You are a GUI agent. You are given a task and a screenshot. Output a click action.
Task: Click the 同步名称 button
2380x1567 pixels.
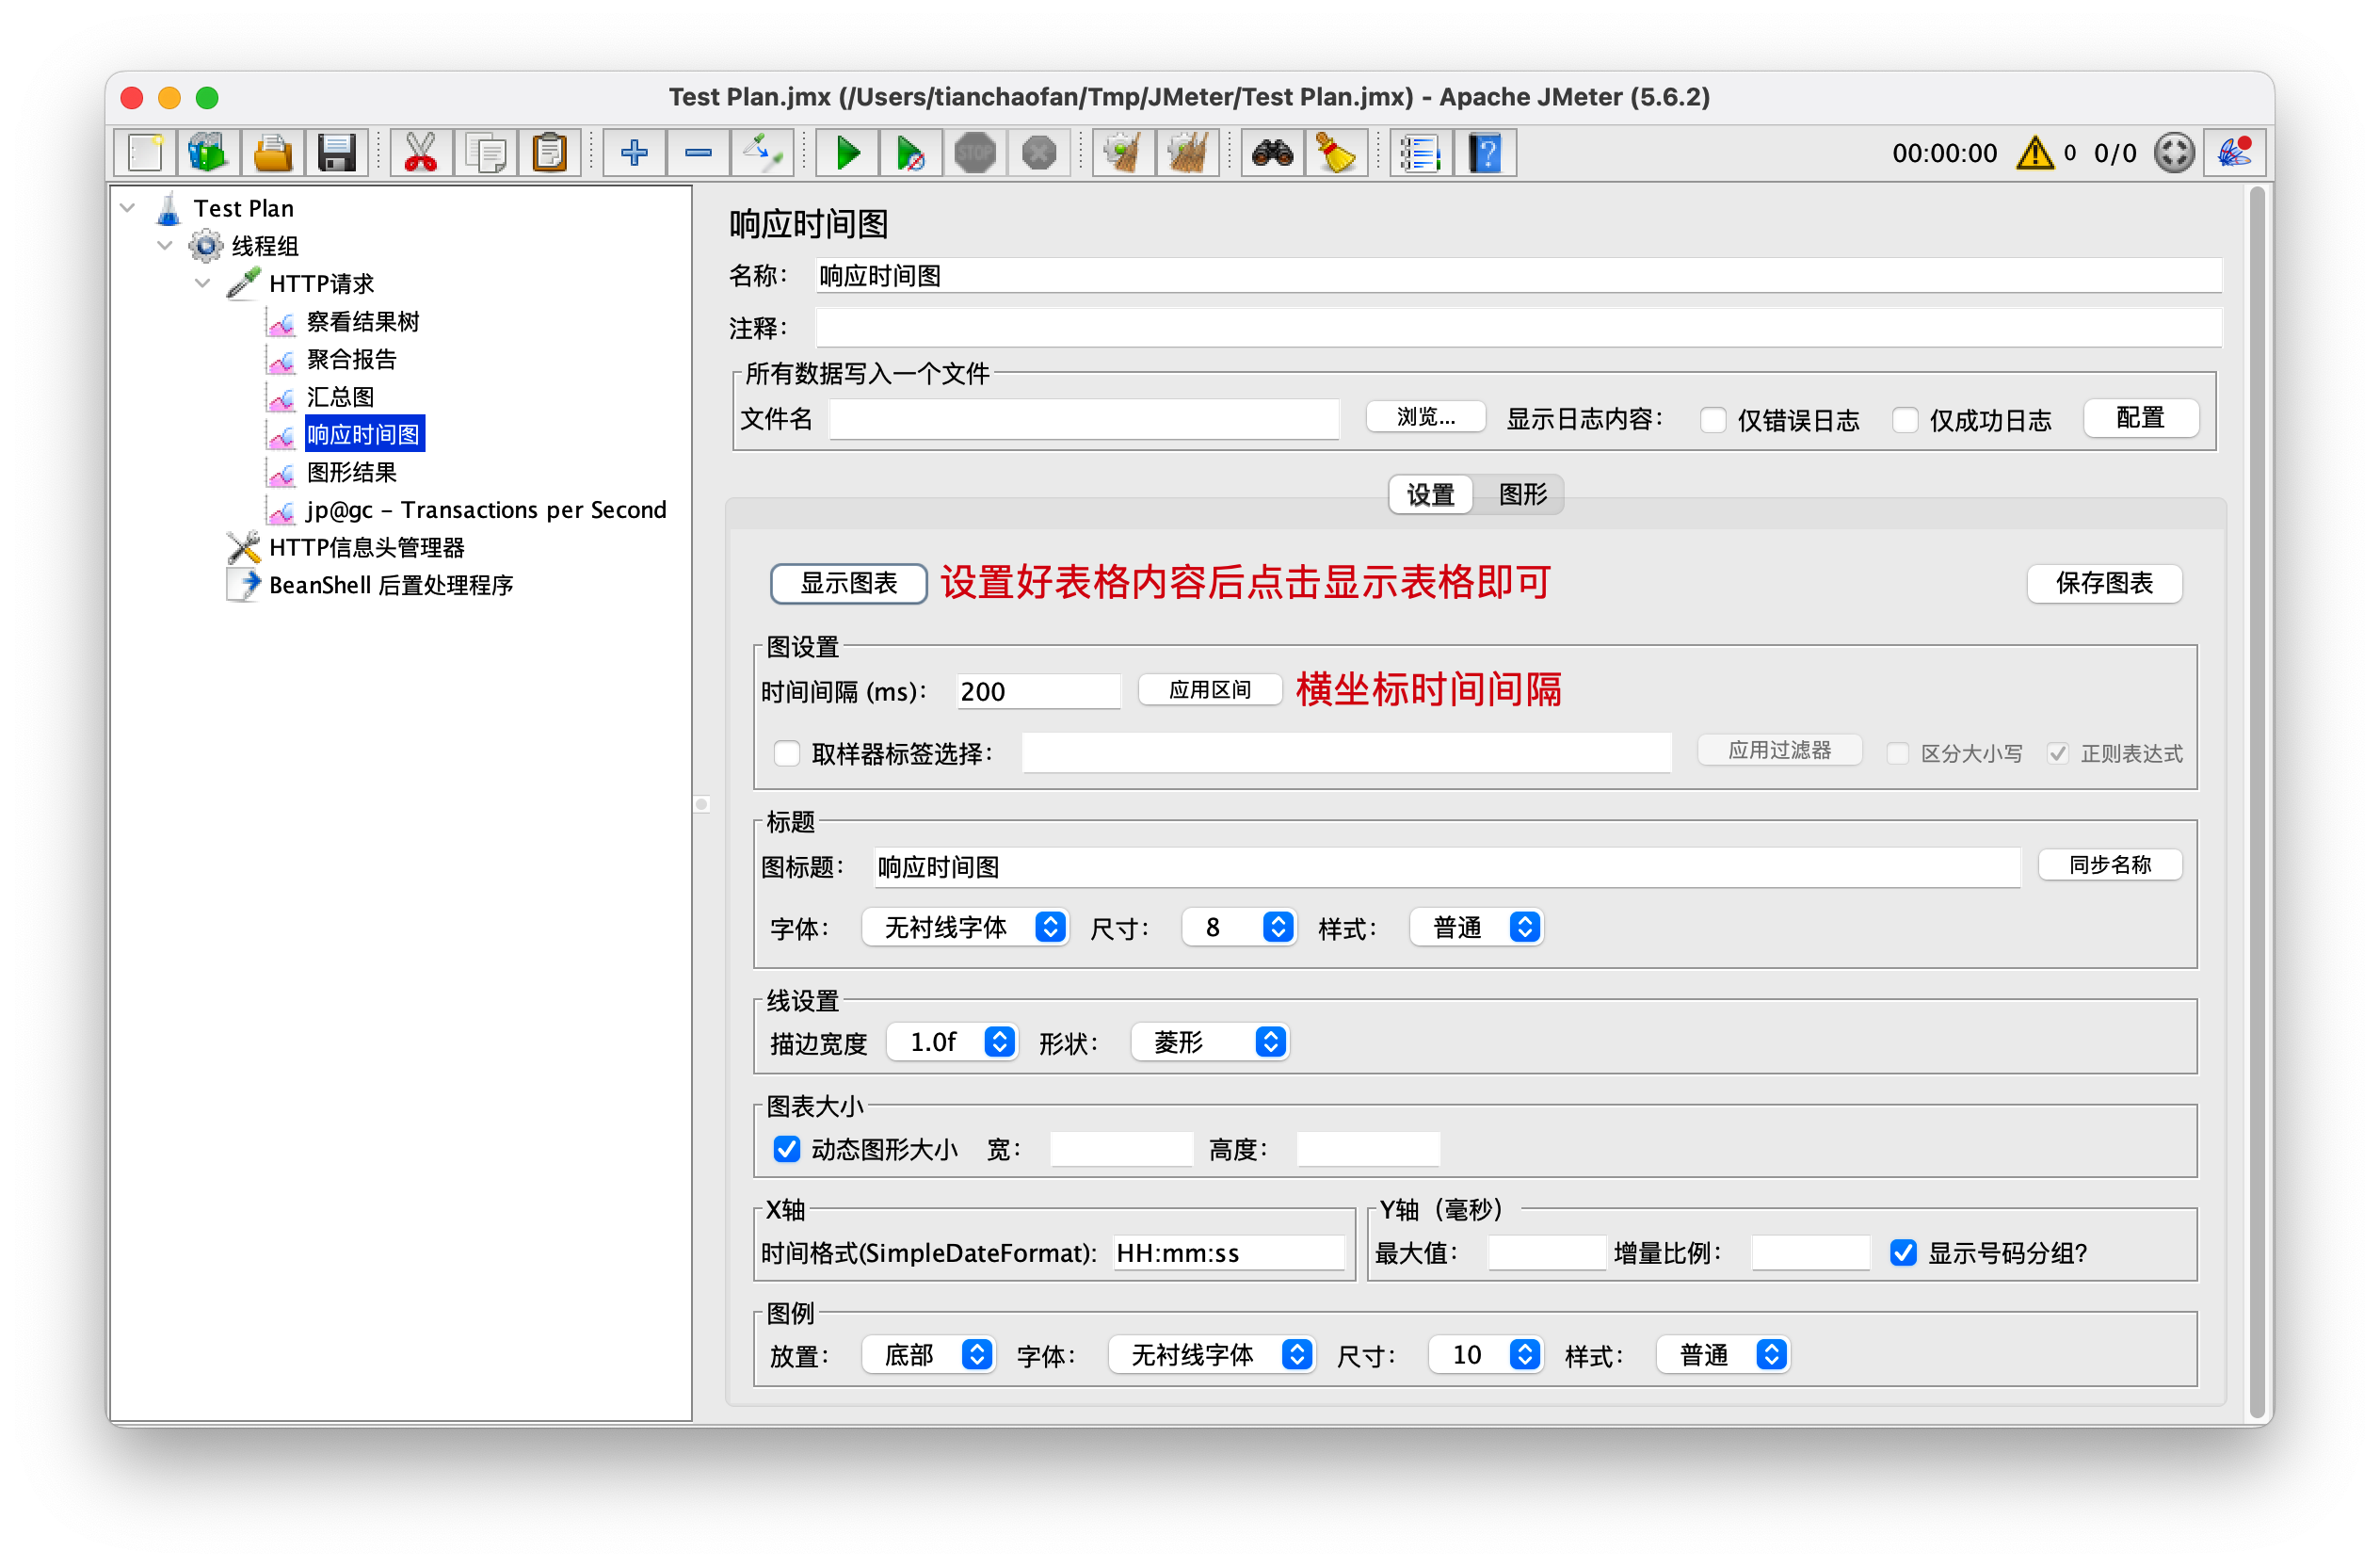[x=2109, y=864]
